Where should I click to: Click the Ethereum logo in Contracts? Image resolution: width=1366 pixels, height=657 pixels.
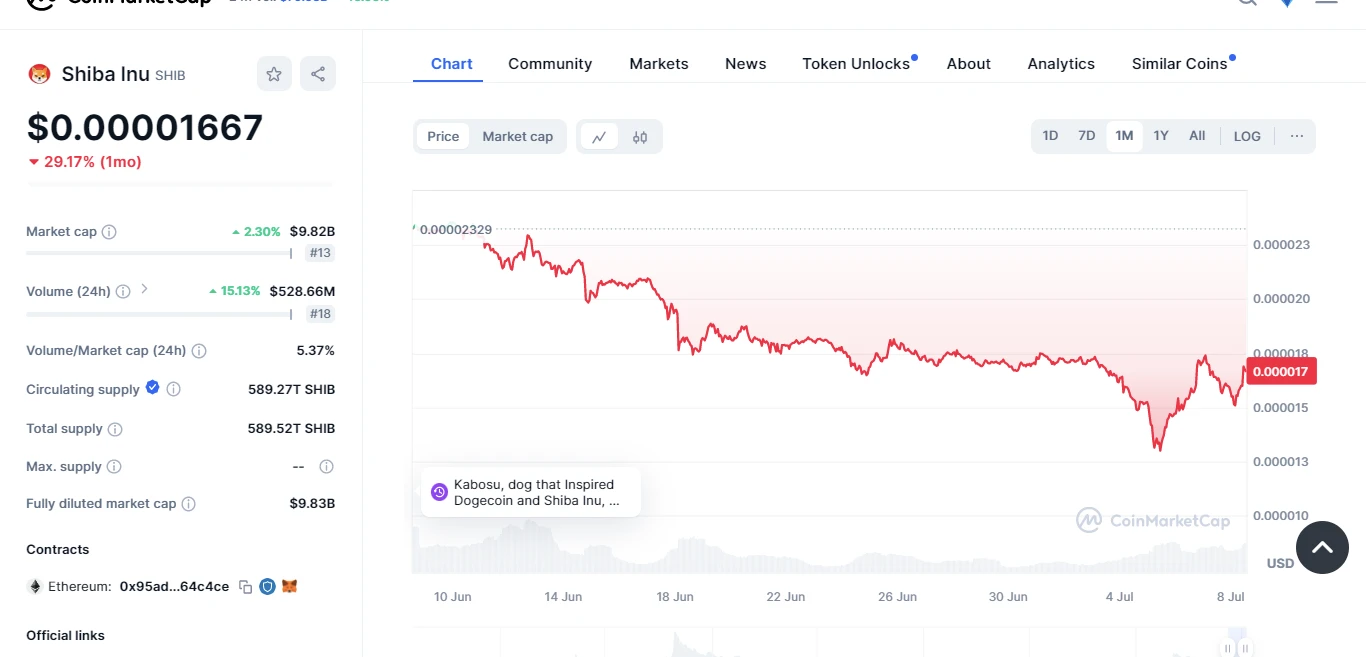point(35,587)
